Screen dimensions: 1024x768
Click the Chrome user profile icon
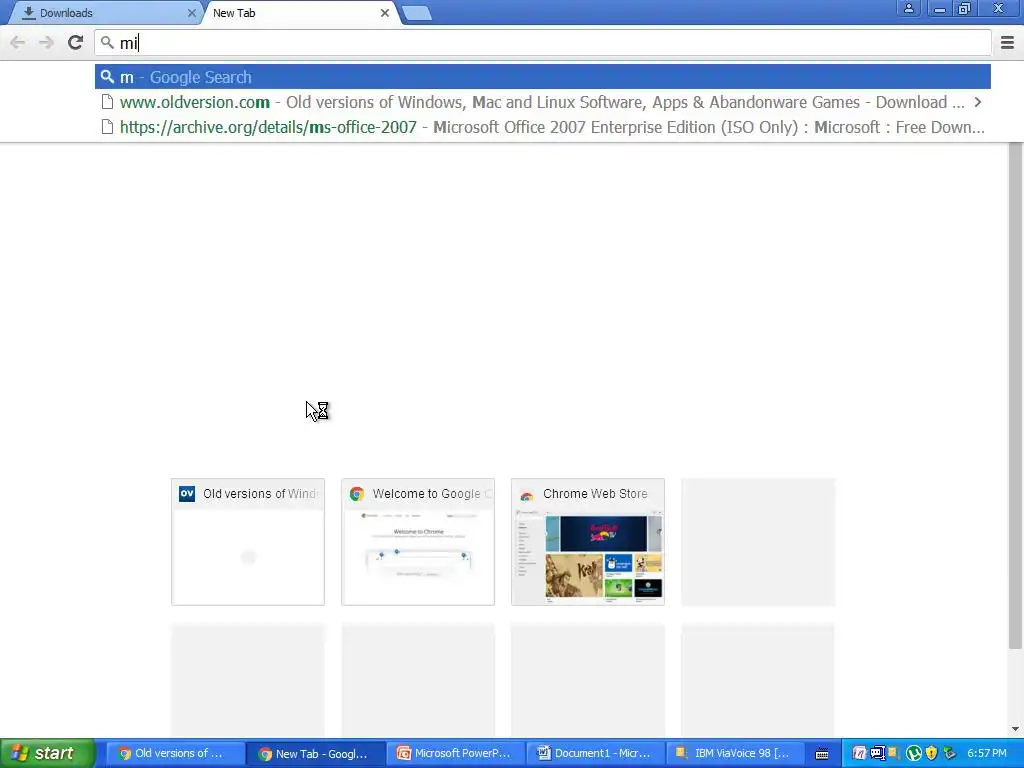[908, 8]
